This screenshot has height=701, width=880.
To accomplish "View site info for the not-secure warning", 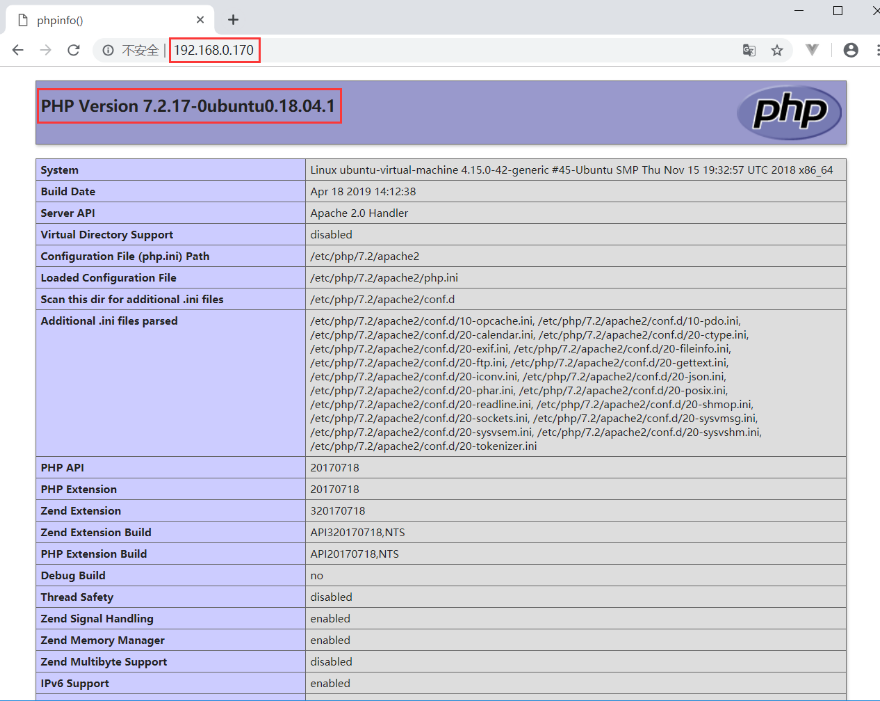I will [108, 51].
